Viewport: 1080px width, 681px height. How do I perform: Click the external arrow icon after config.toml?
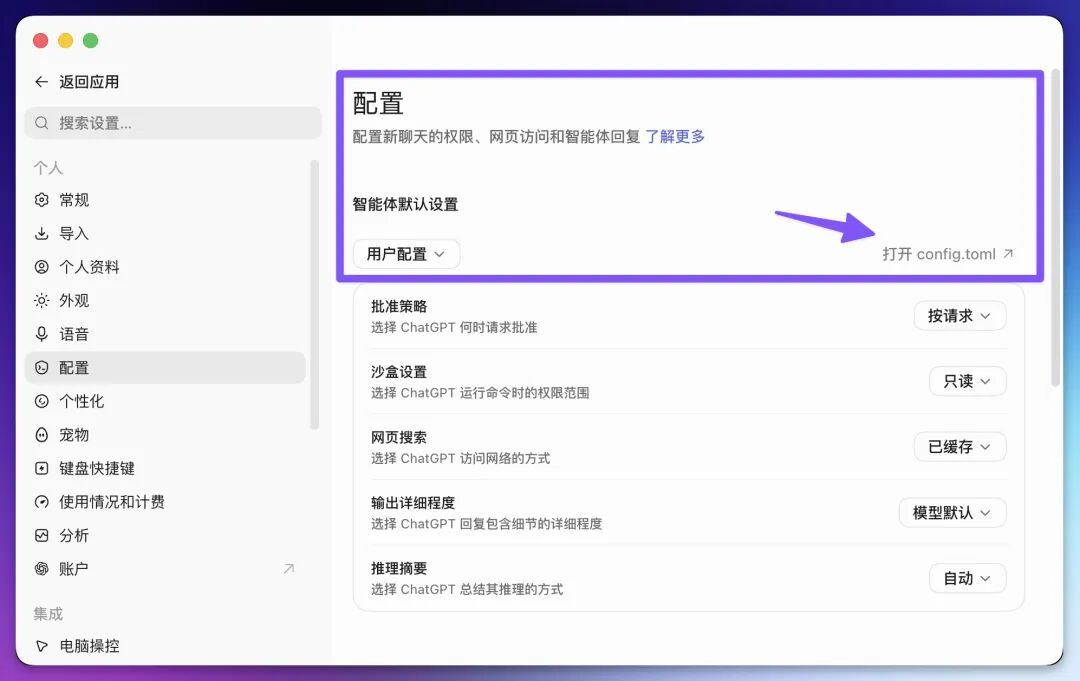[1008, 253]
